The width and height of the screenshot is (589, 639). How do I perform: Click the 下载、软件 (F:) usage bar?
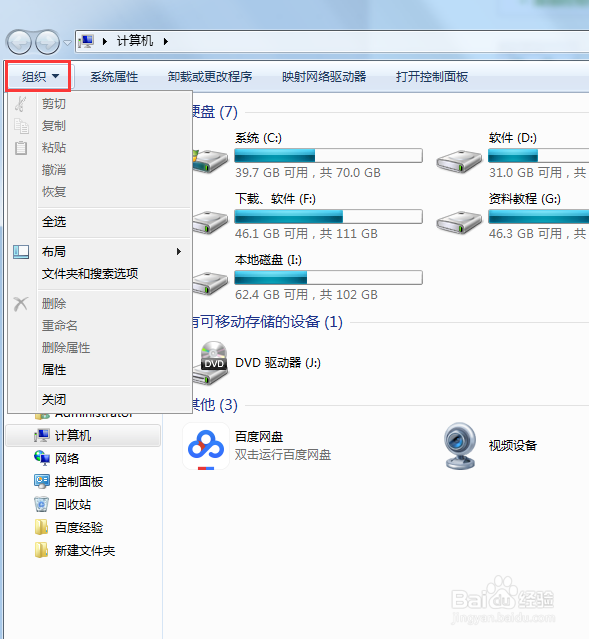pyautogui.click(x=329, y=216)
